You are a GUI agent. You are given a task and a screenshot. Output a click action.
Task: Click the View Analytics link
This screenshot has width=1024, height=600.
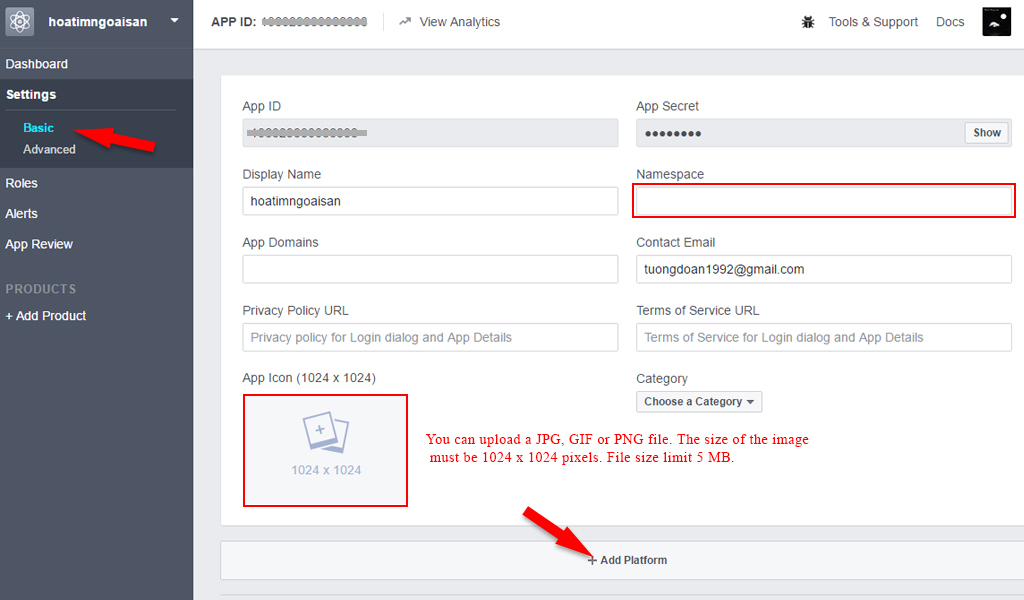point(459,22)
